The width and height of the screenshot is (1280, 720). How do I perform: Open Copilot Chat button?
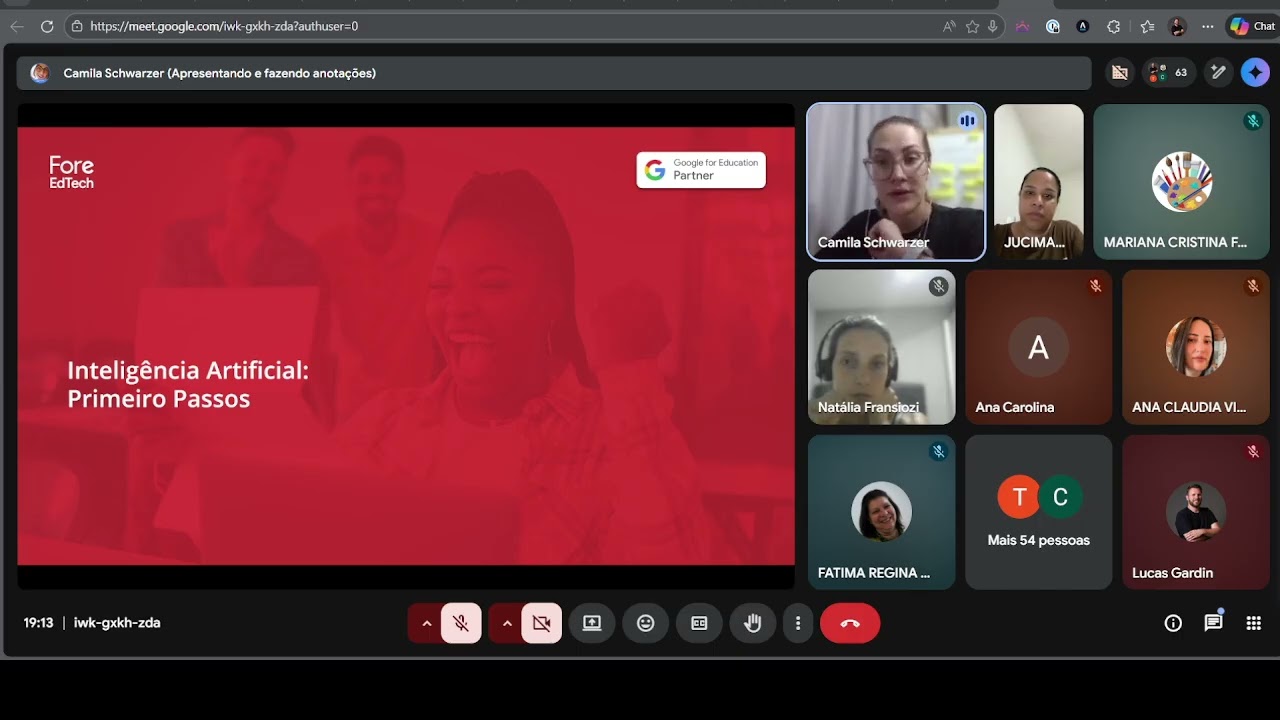(1253, 26)
